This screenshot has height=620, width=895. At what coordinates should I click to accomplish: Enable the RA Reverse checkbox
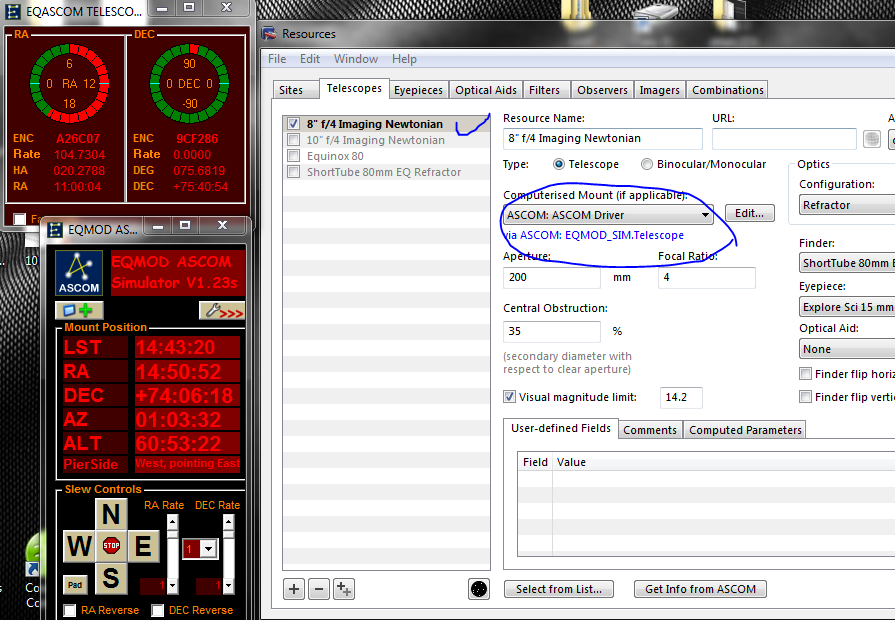[x=70, y=610]
